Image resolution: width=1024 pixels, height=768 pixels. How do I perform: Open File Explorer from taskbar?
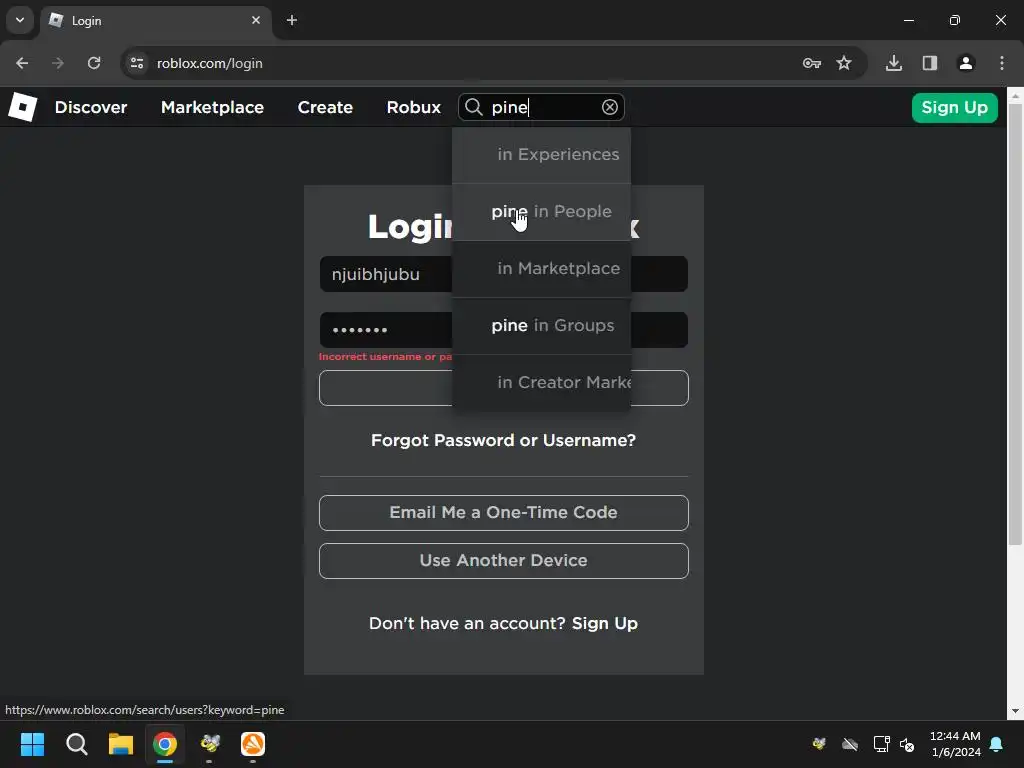pos(121,744)
